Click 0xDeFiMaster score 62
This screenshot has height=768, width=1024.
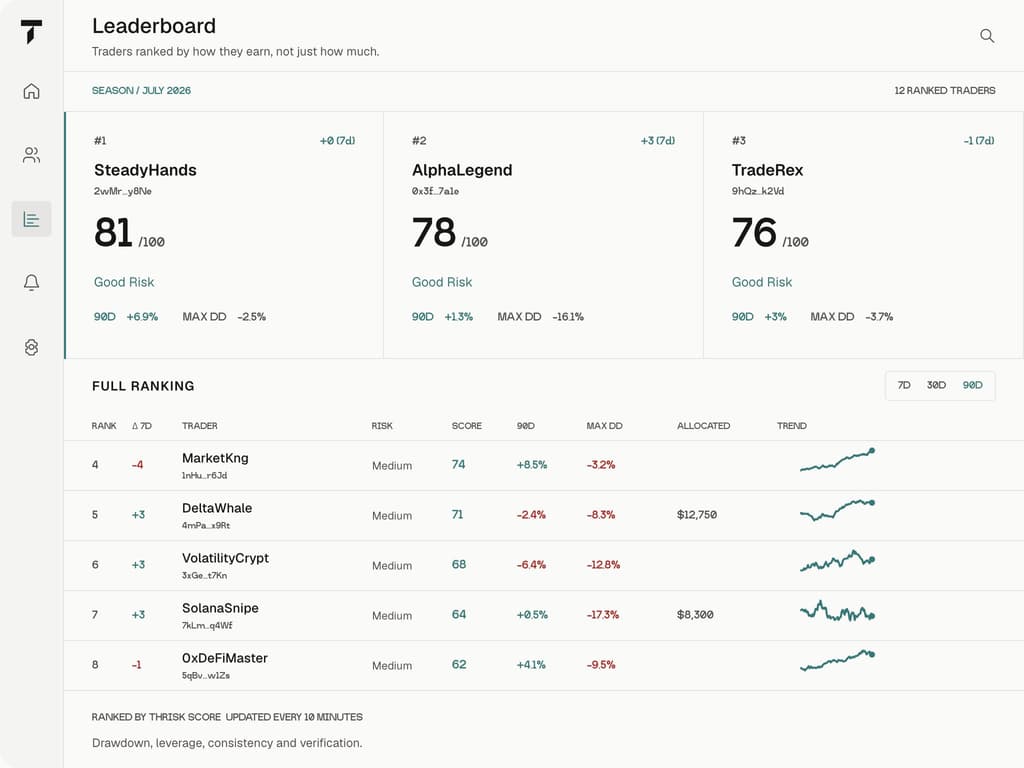click(x=459, y=664)
